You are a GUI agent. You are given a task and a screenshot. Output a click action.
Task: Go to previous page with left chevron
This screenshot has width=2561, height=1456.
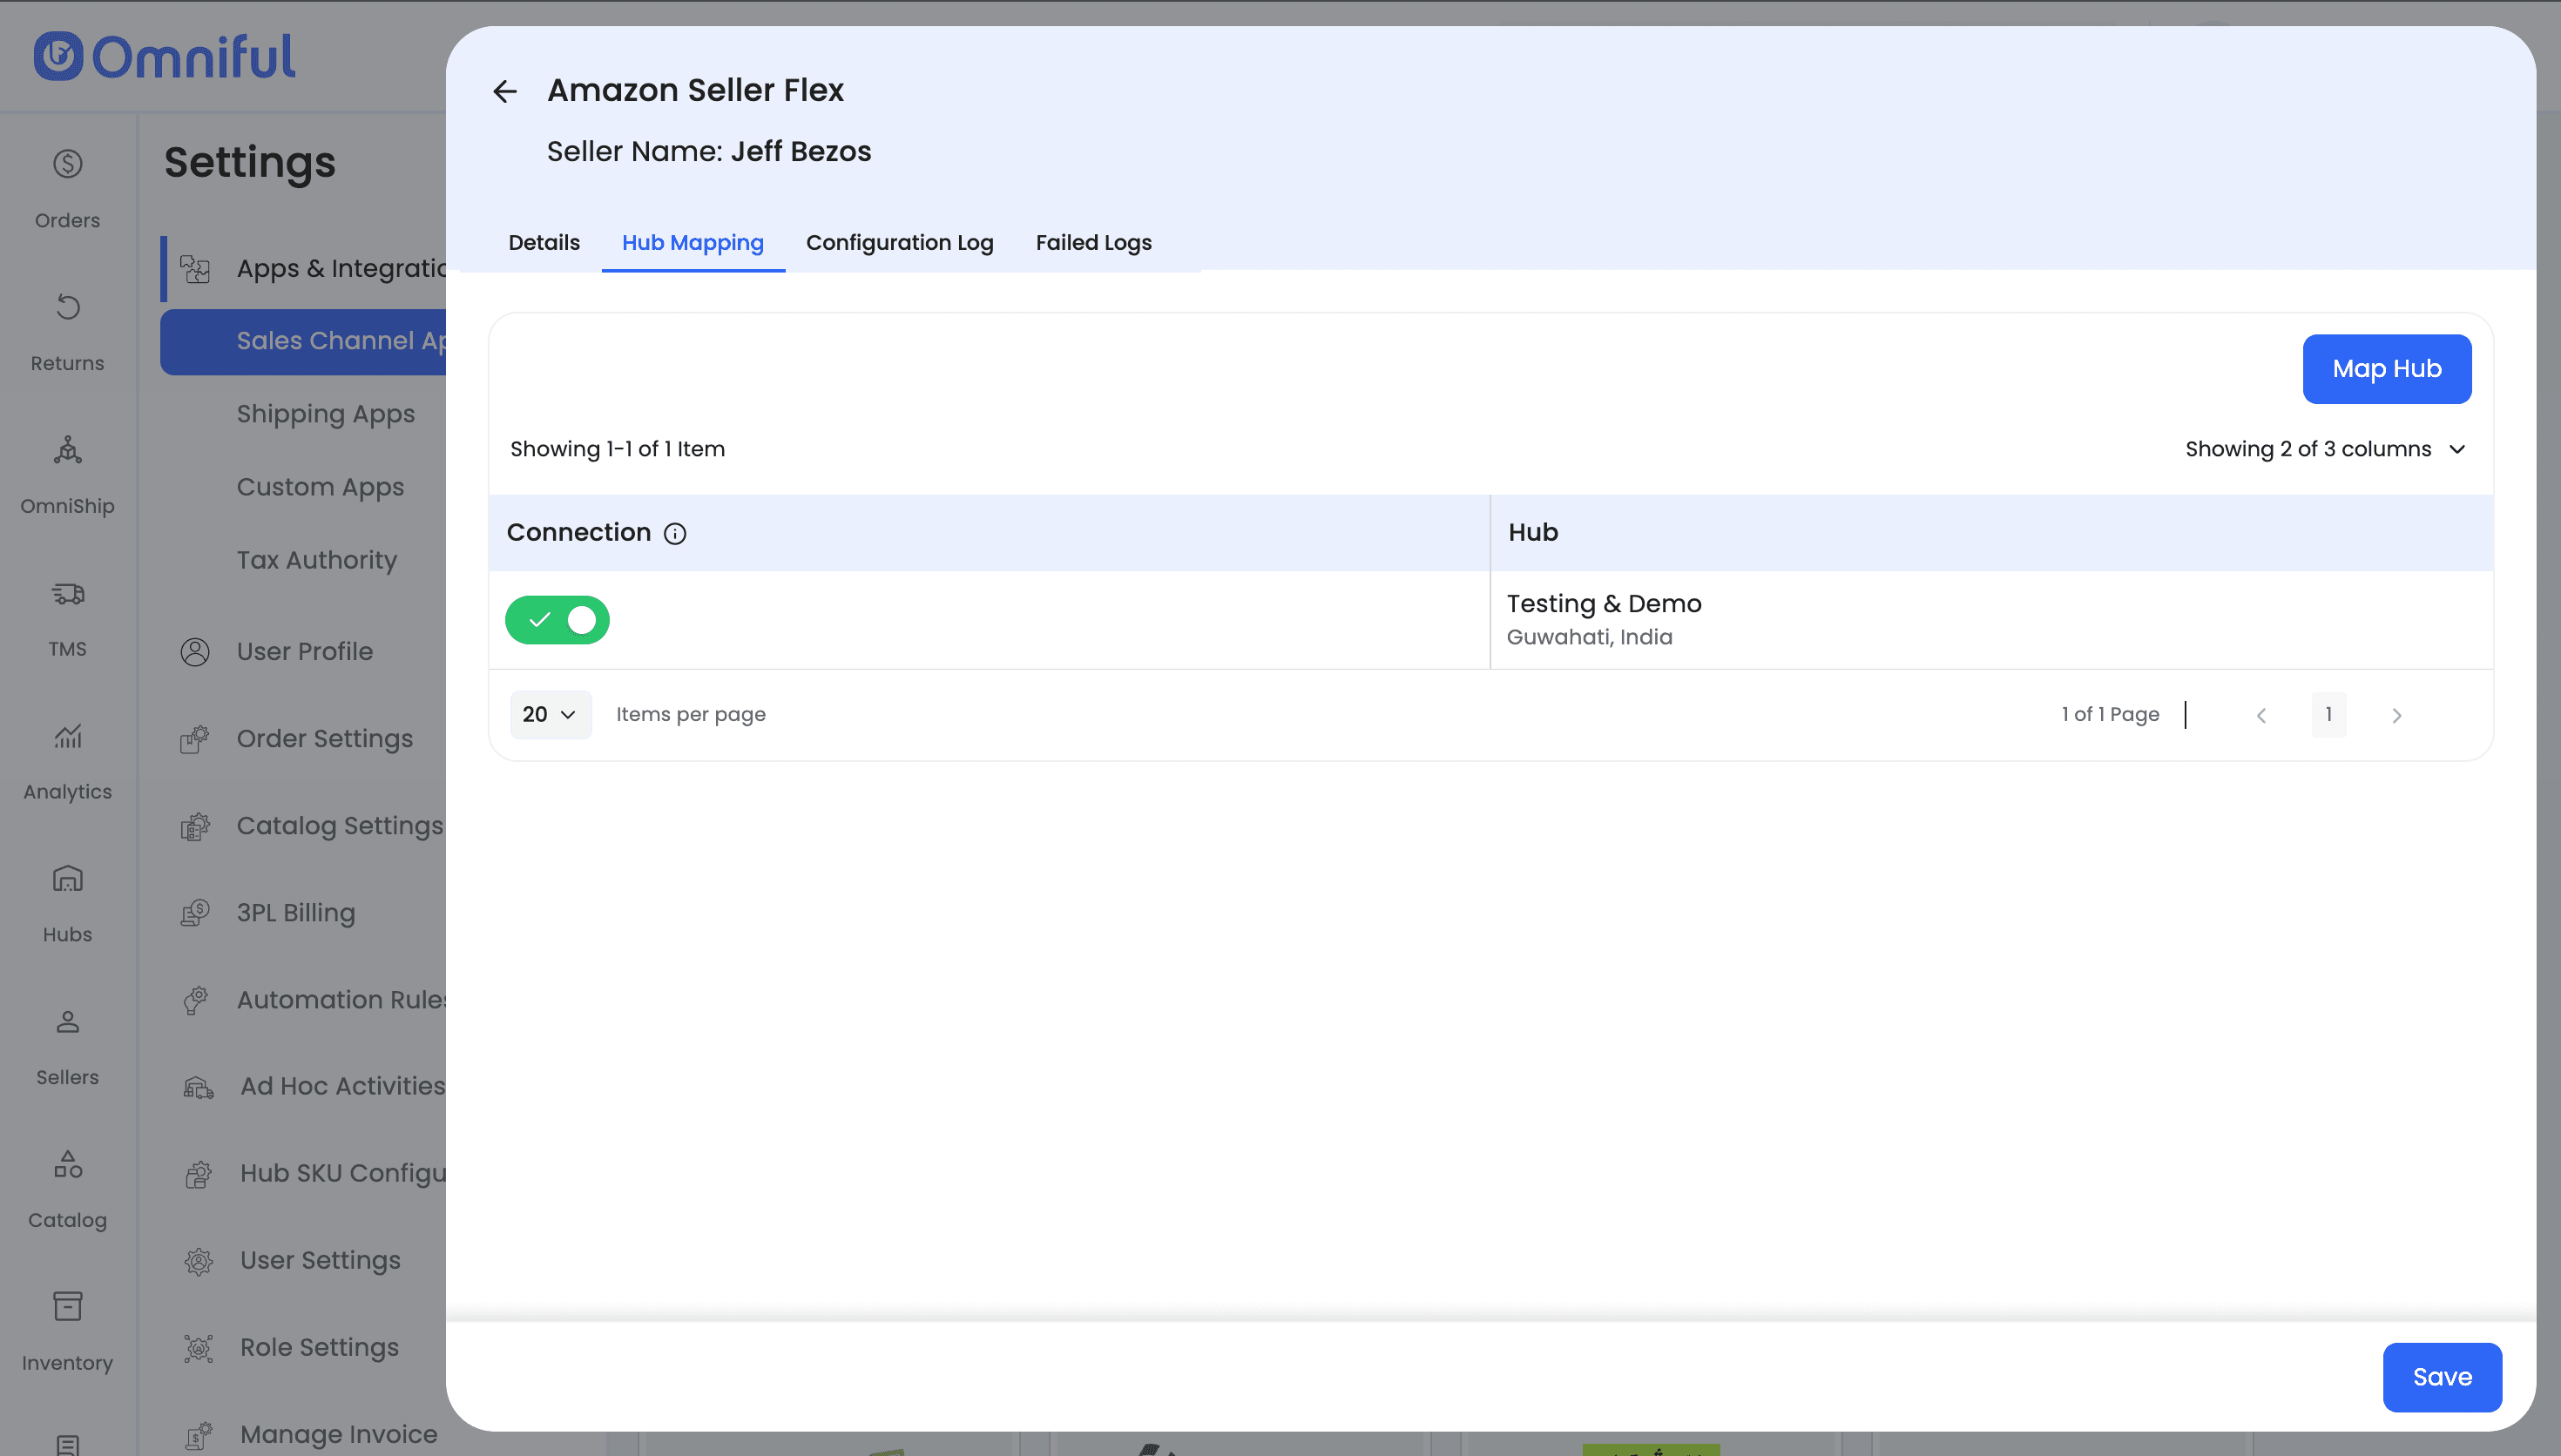point(2261,715)
